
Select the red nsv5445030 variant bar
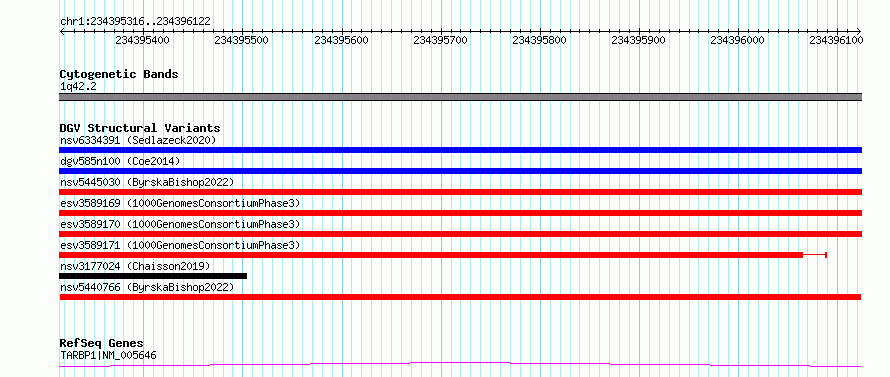point(460,192)
